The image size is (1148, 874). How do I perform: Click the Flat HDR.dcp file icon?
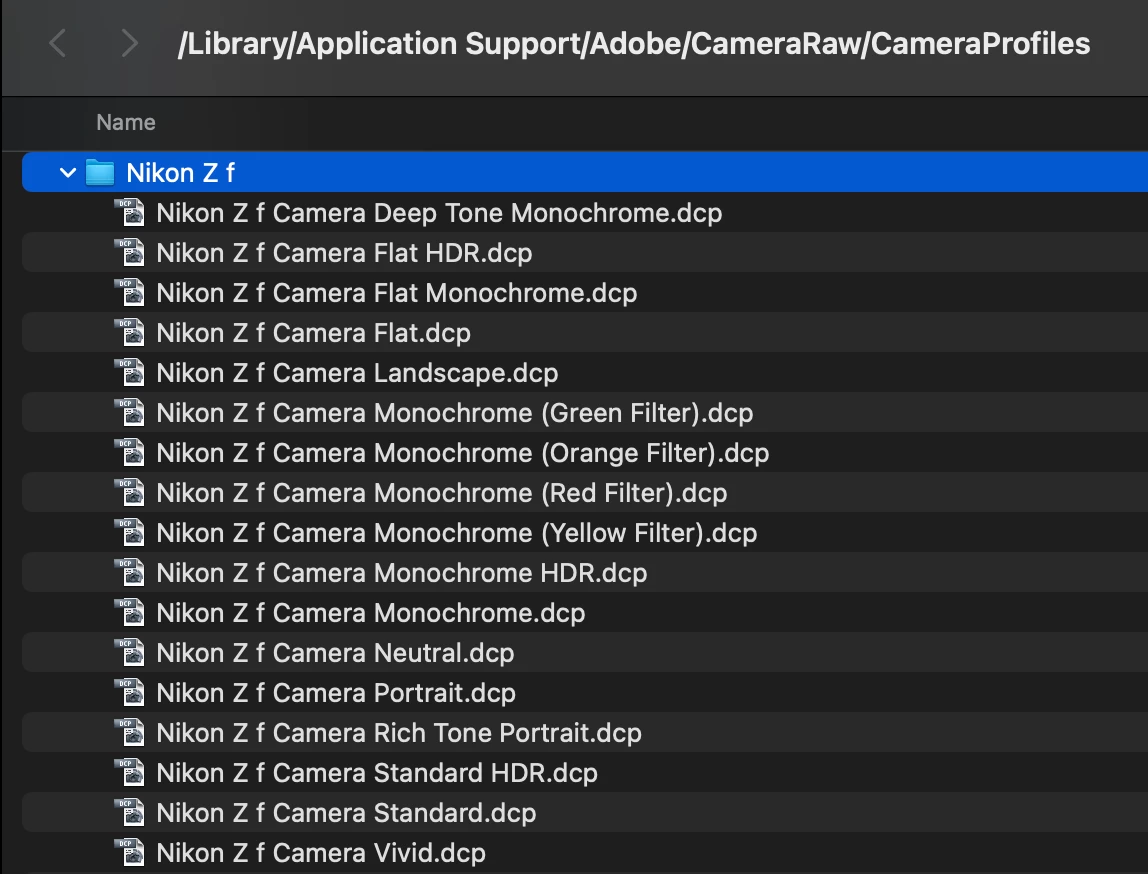click(130, 253)
